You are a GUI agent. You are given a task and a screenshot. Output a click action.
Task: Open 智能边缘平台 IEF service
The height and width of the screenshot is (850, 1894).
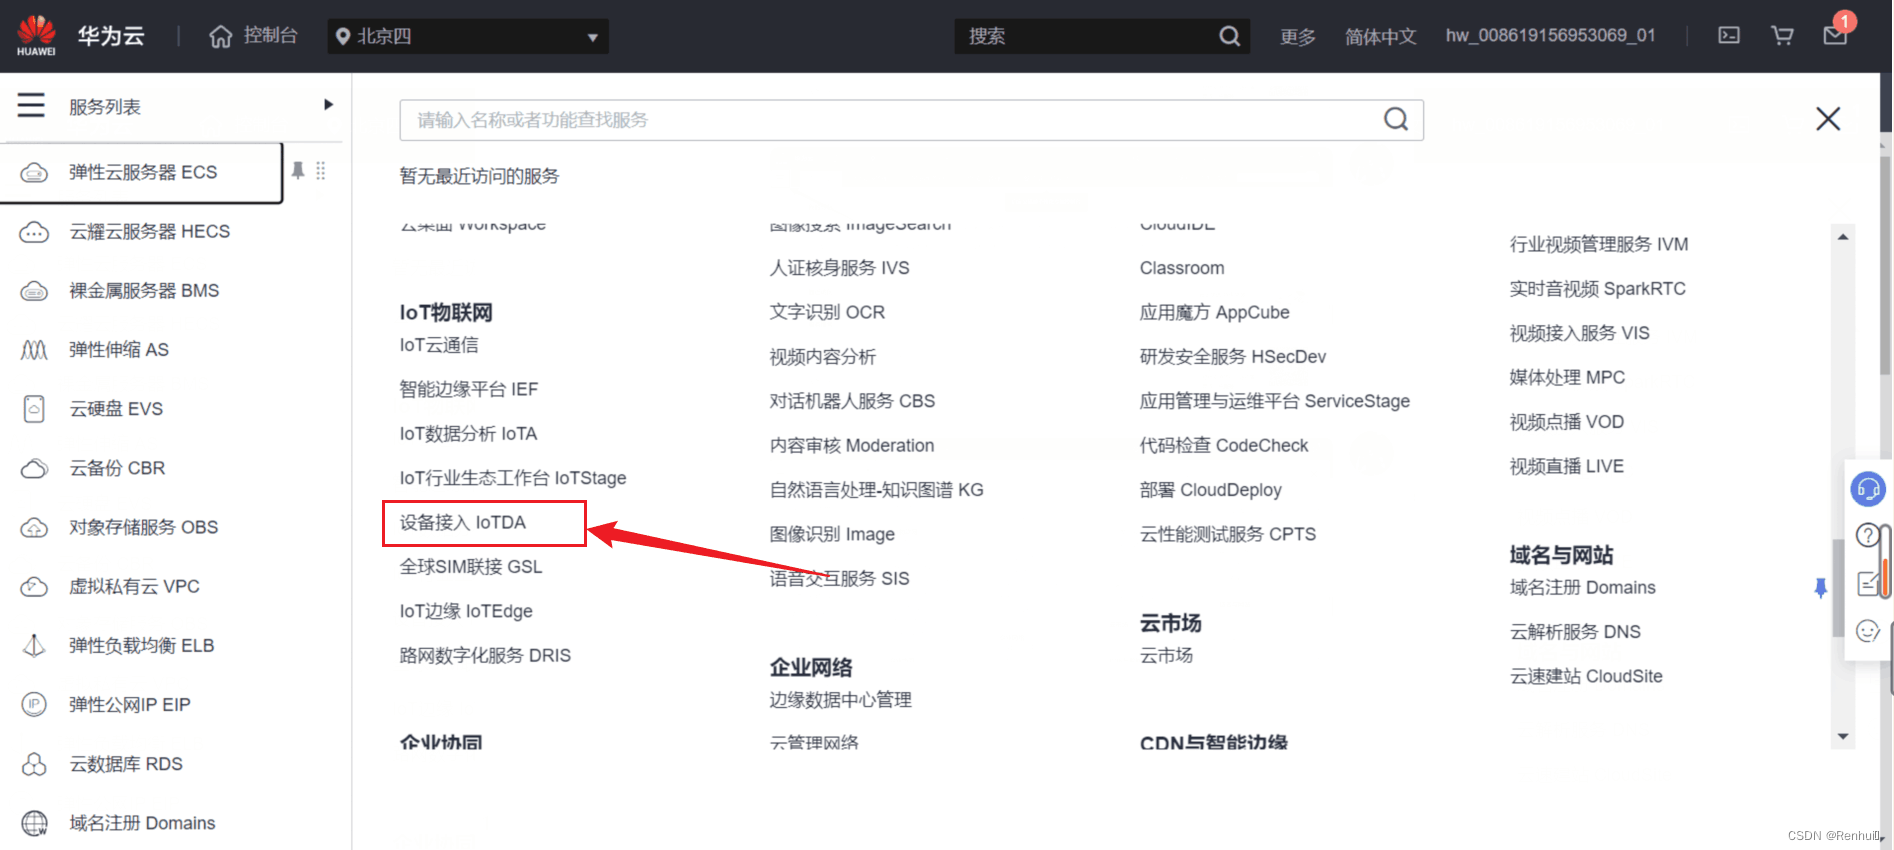coord(469,390)
